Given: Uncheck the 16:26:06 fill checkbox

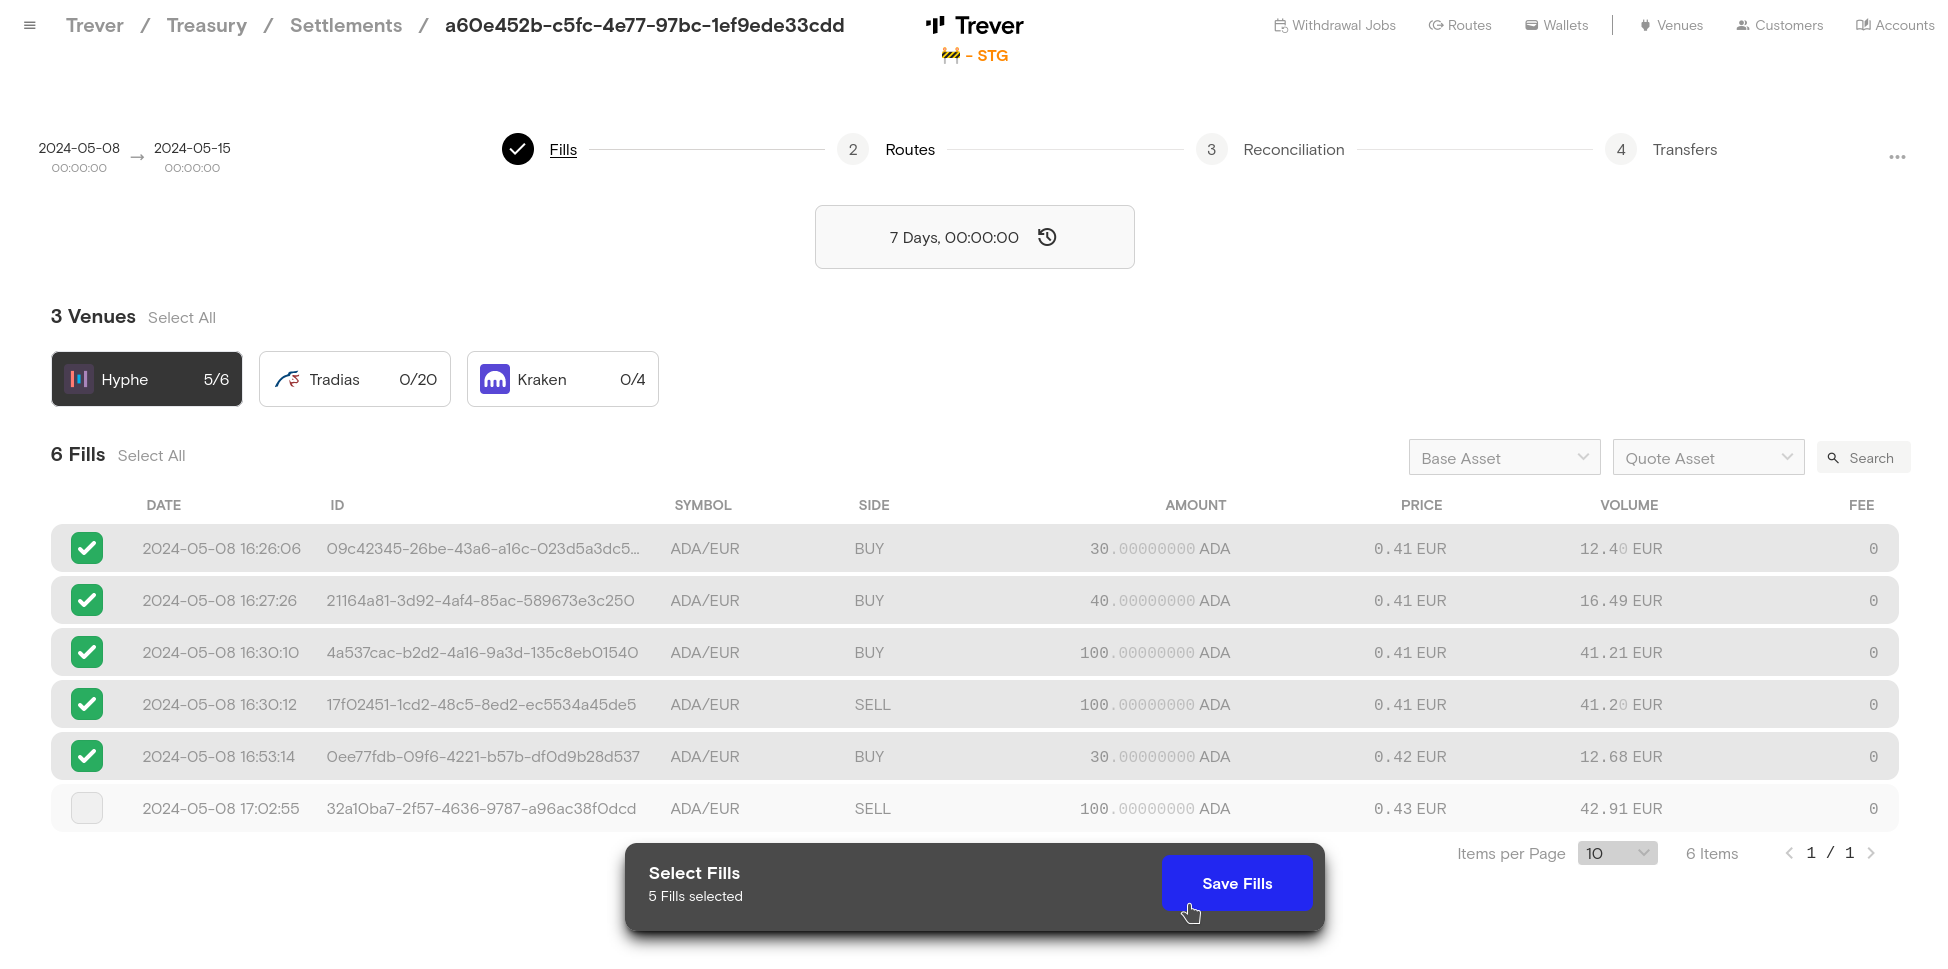Looking at the screenshot, I should point(87,548).
